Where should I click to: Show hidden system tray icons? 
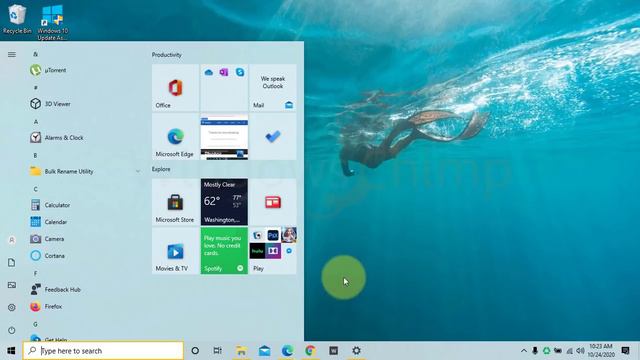(x=524, y=351)
